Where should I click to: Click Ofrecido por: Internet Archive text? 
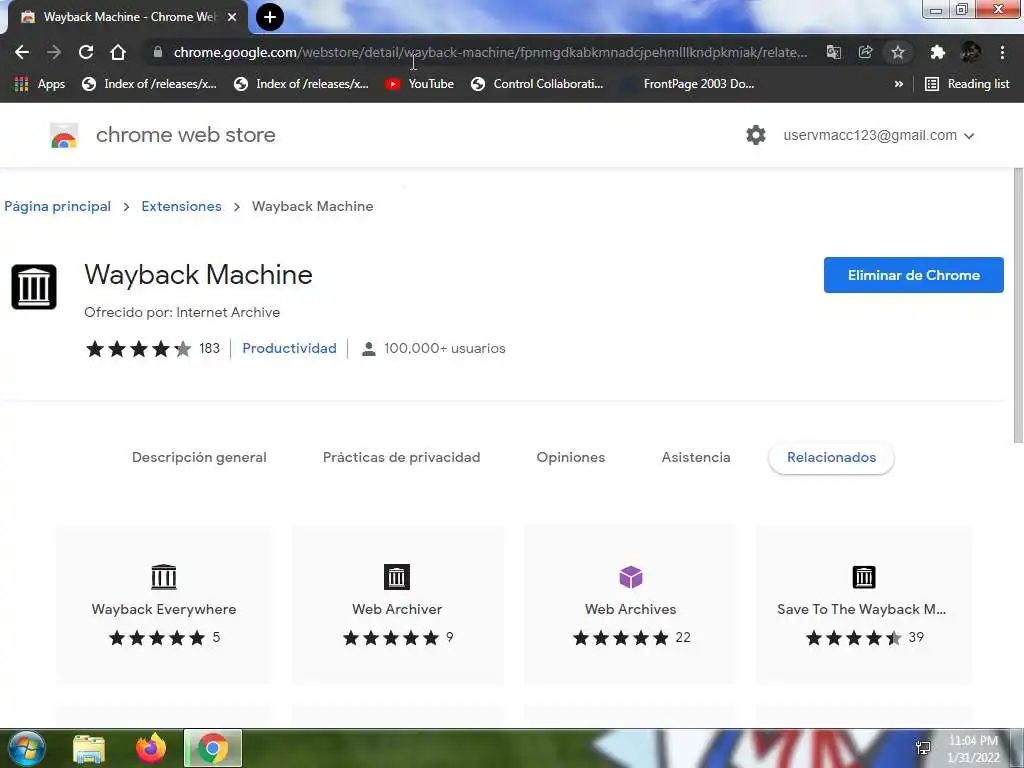pos(182,312)
